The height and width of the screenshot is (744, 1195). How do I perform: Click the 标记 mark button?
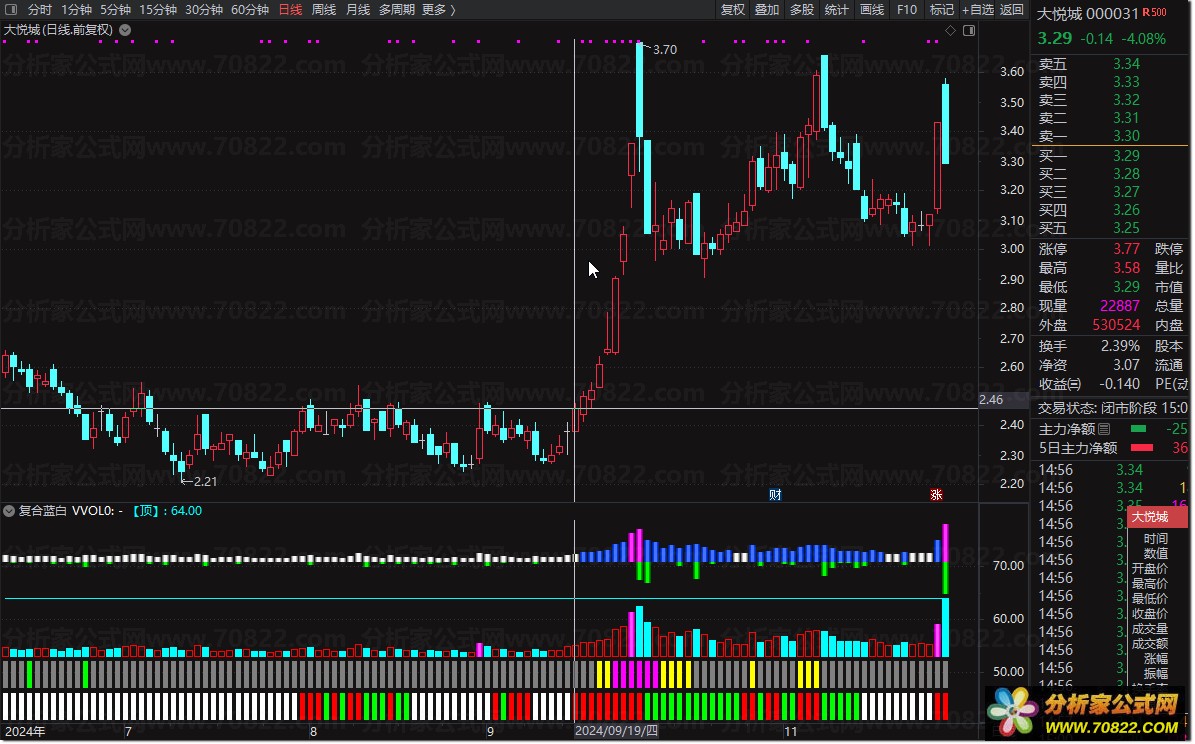tap(942, 9)
